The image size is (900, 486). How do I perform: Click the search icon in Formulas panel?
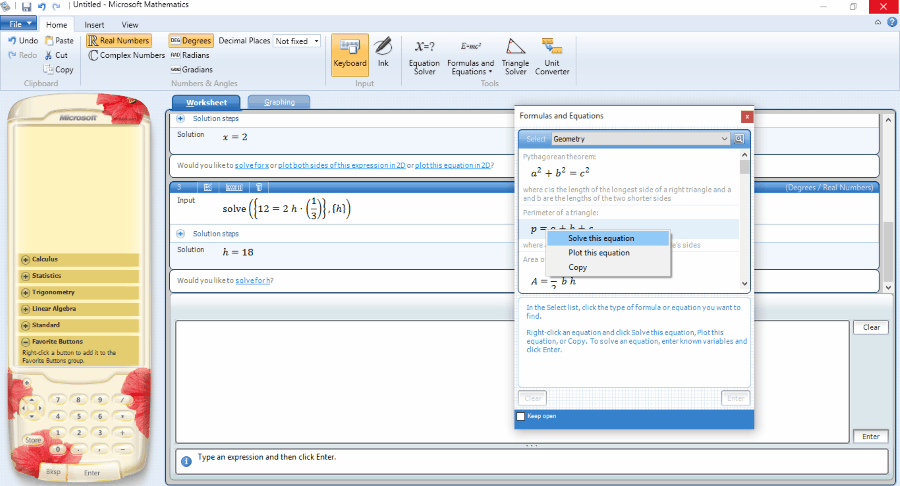(x=739, y=139)
